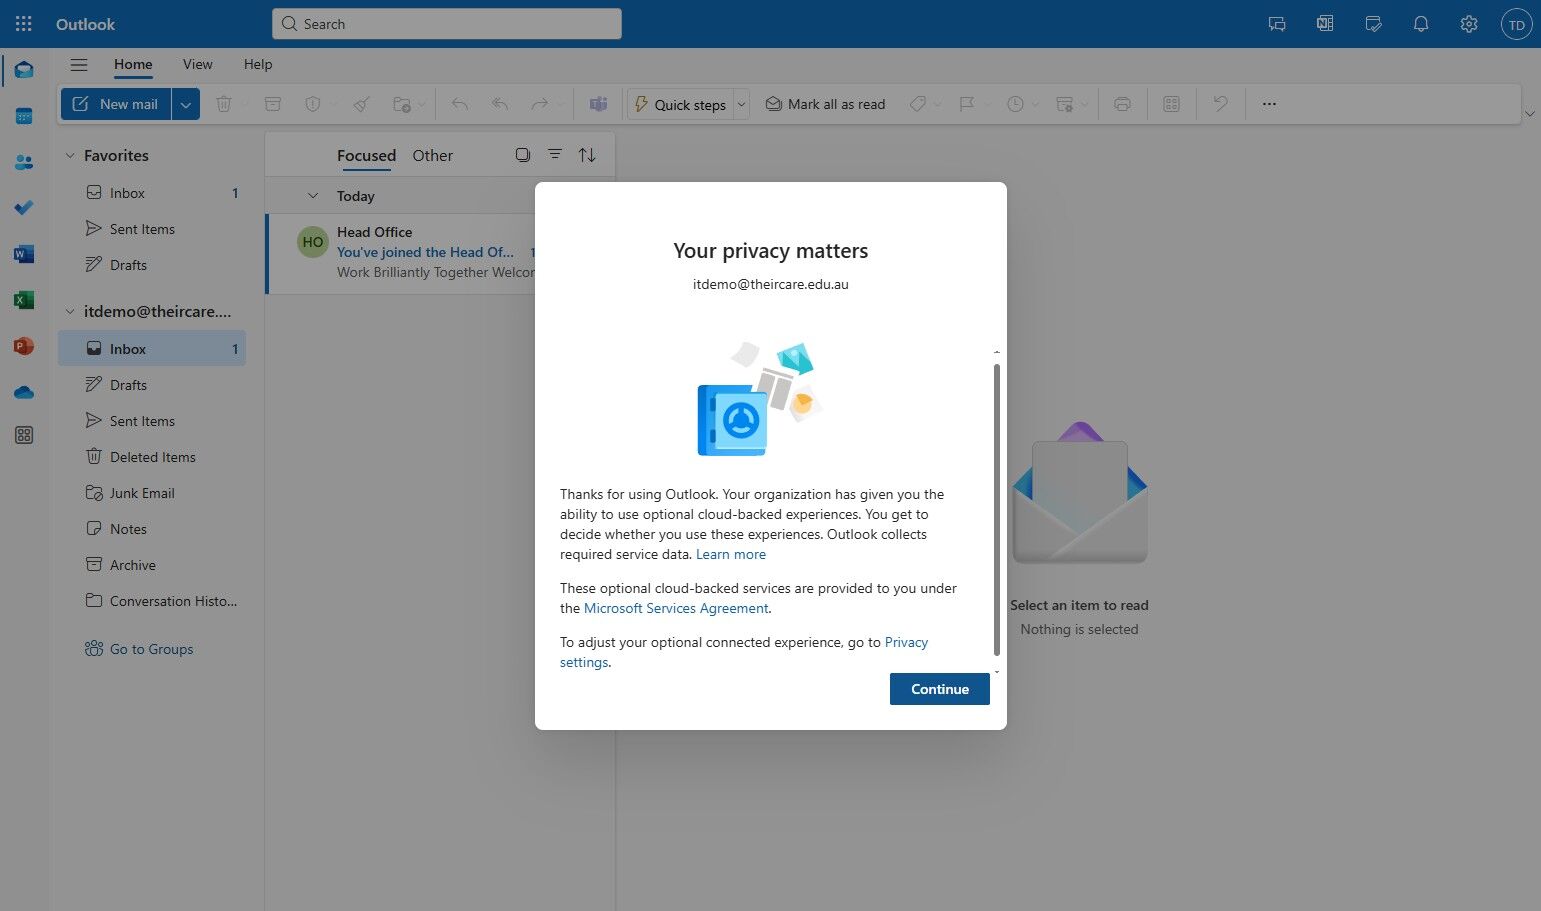Viewport: 1541px width, 911px height.
Task: Launch Word from the left rail
Action: click(x=24, y=254)
